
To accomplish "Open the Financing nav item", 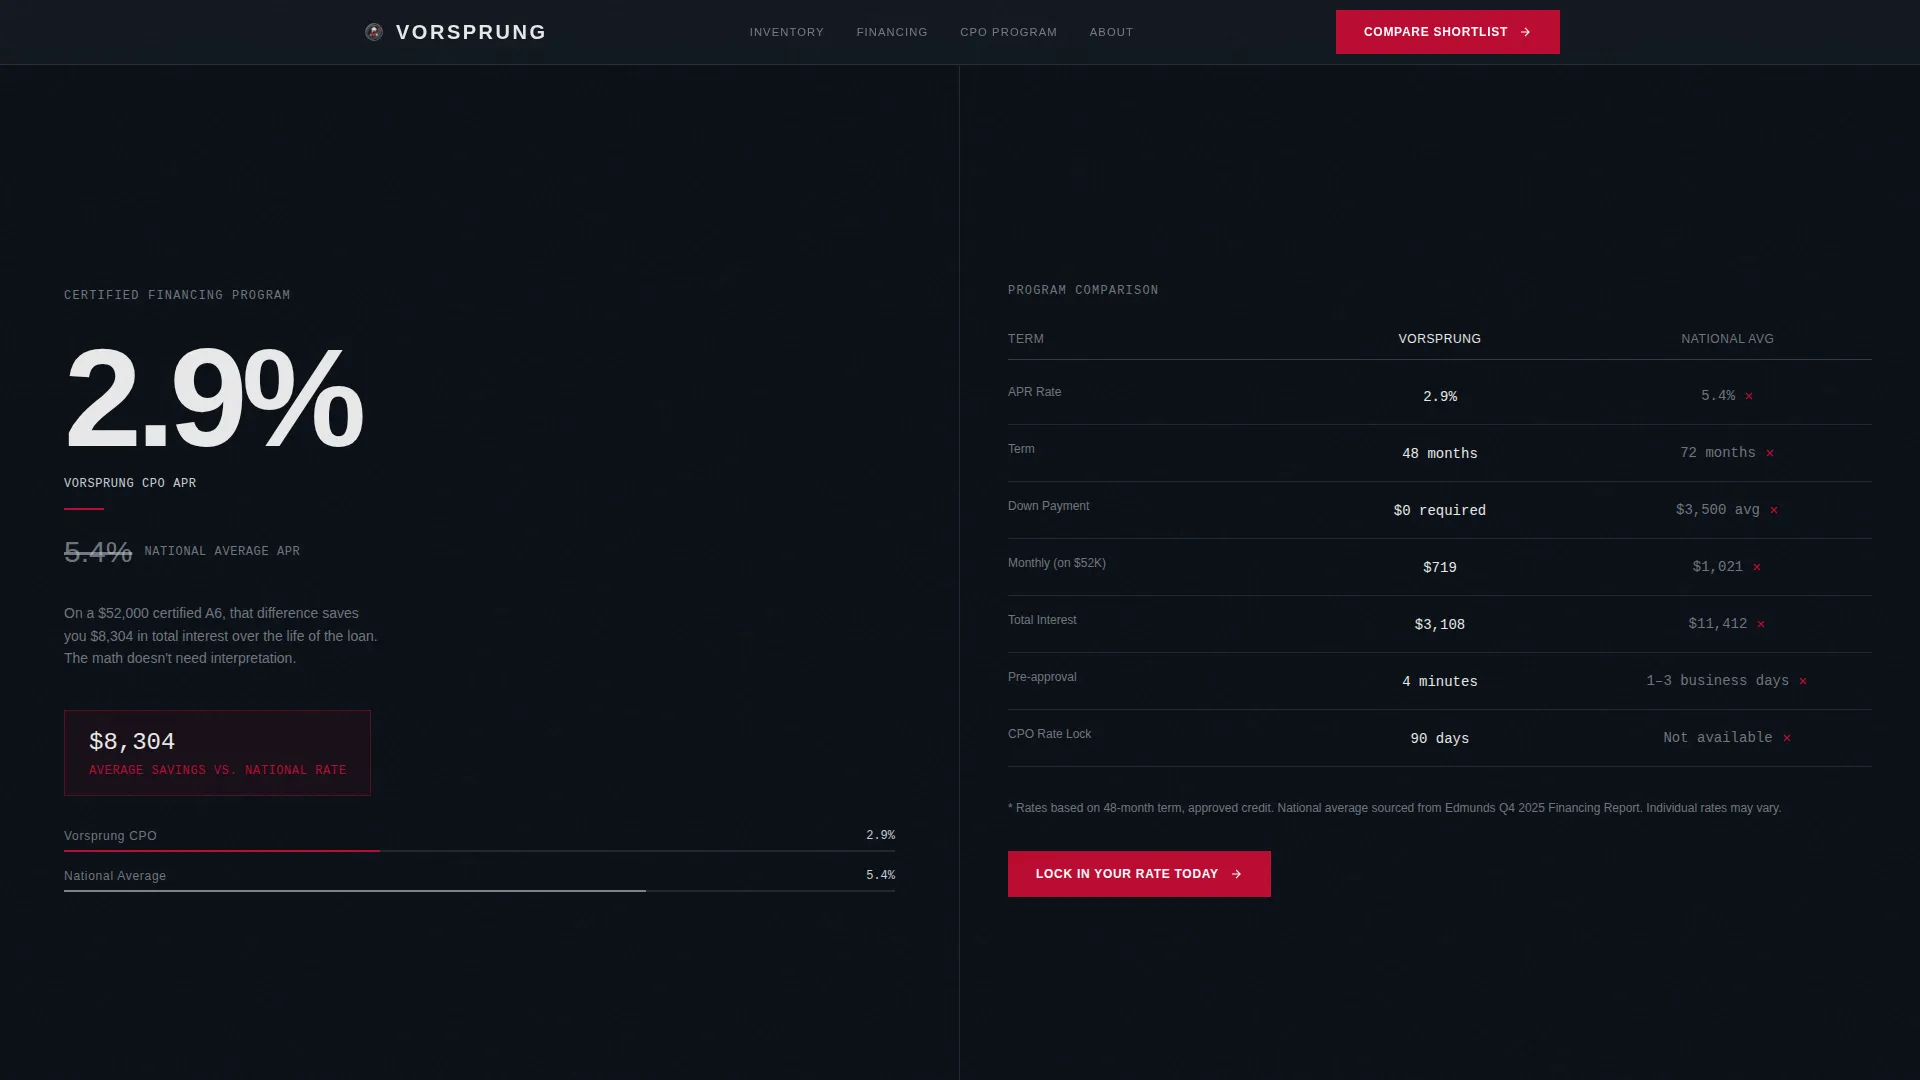I will [892, 32].
